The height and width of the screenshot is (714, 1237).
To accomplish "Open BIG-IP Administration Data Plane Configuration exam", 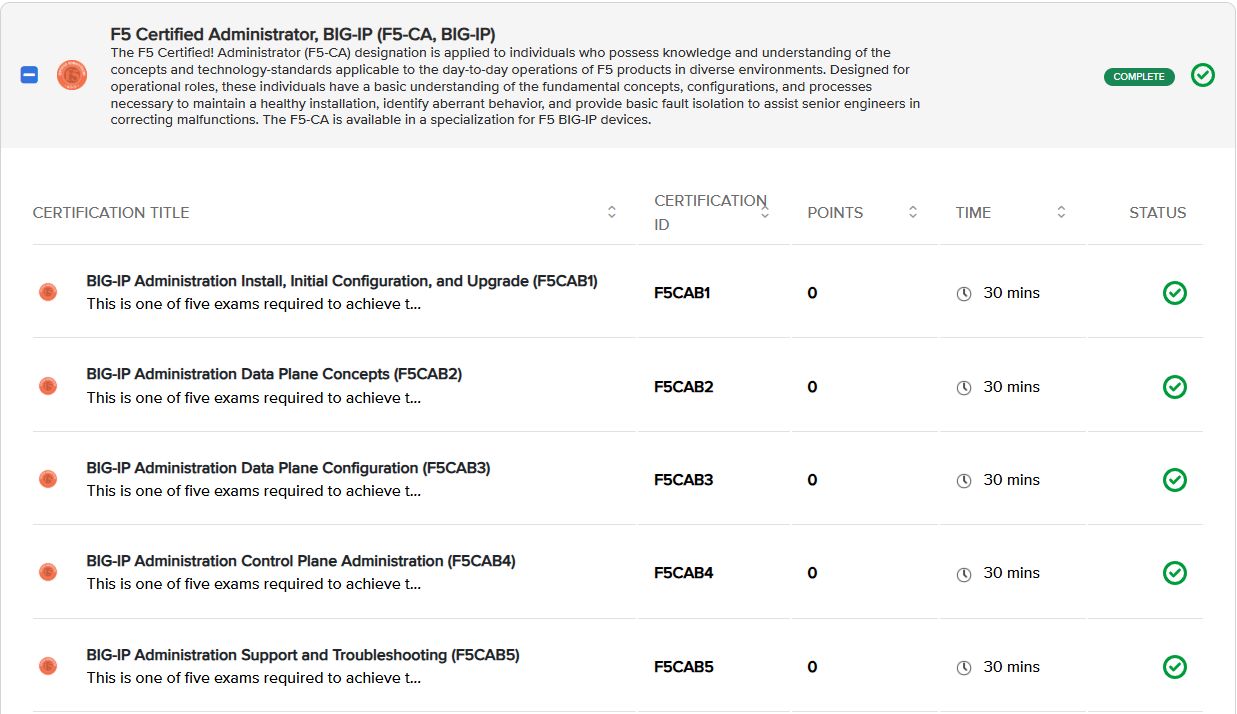I will pos(288,468).
